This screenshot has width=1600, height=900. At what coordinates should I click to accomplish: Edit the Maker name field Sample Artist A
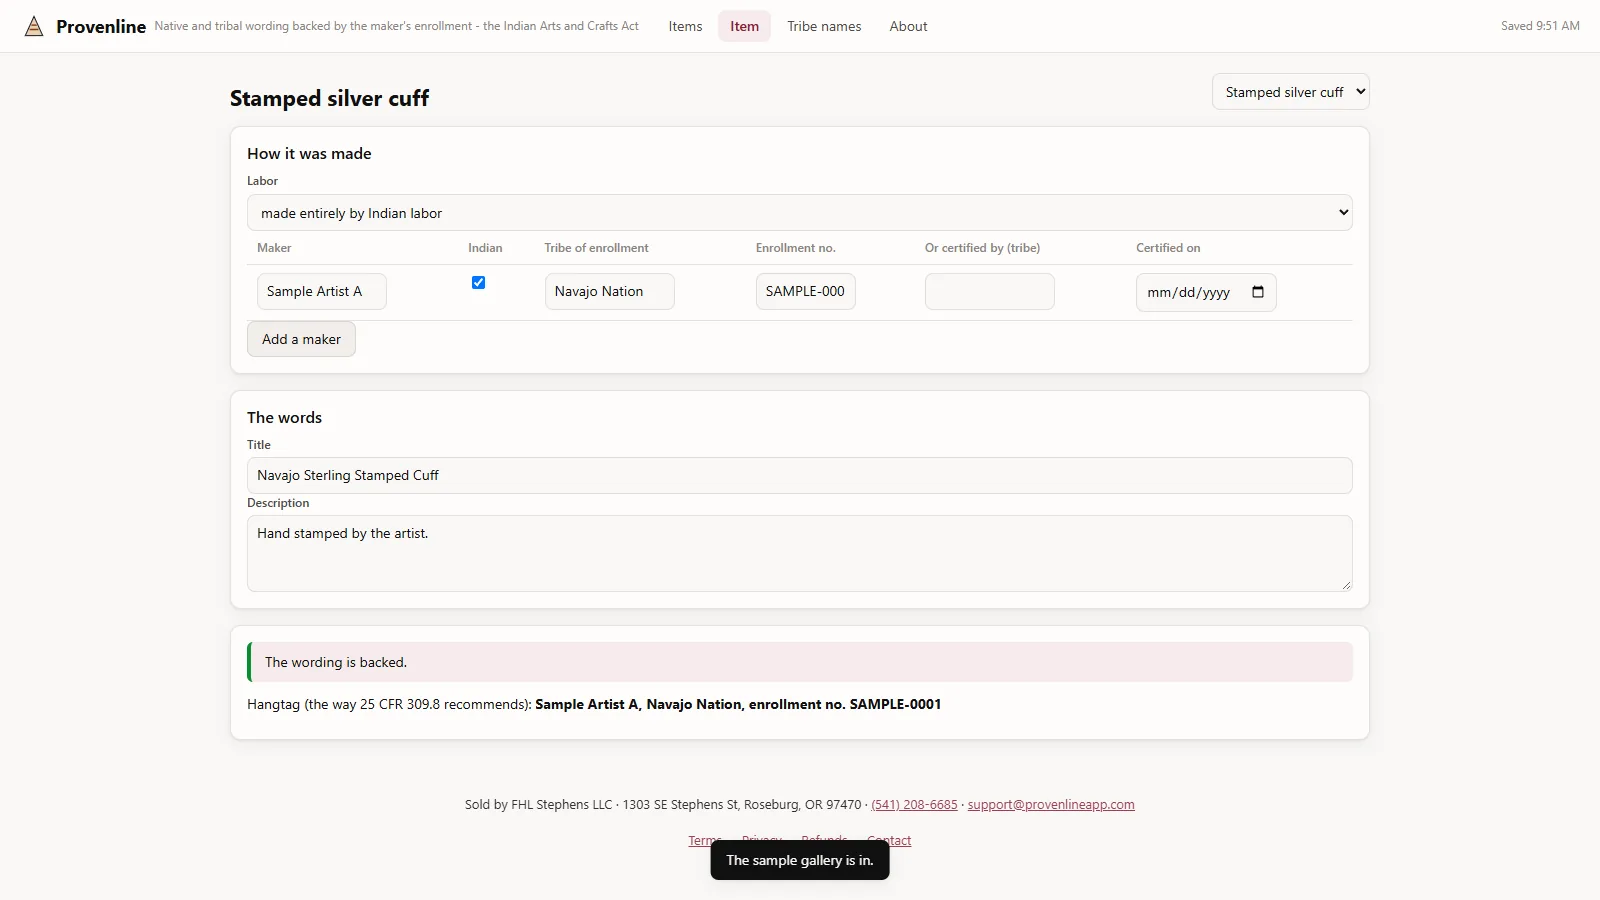coord(322,292)
